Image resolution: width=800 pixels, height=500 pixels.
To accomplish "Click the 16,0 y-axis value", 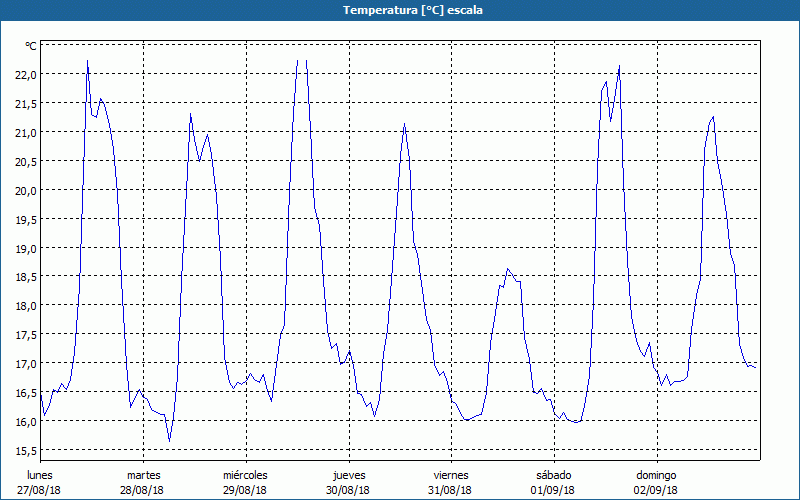I will click(26, 422).
